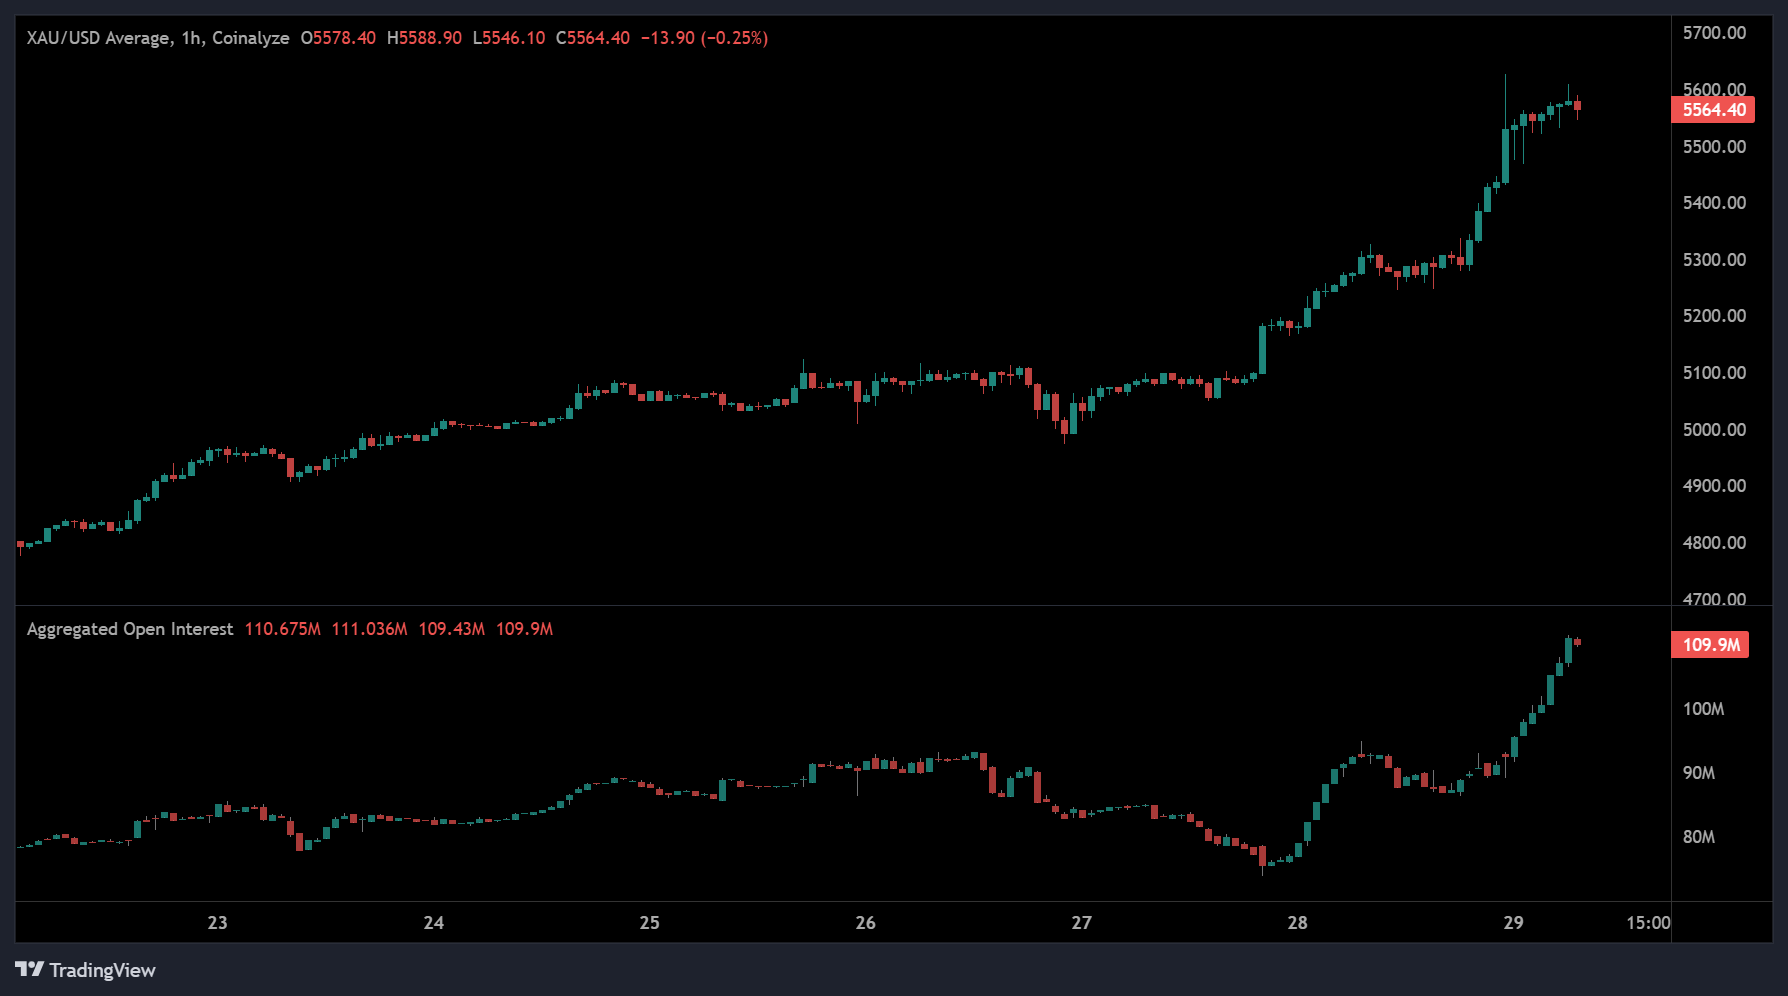This screenshot has width=1788, height=996.
Task: Click date 29 on the time axis
Action: pos(1513,922)
